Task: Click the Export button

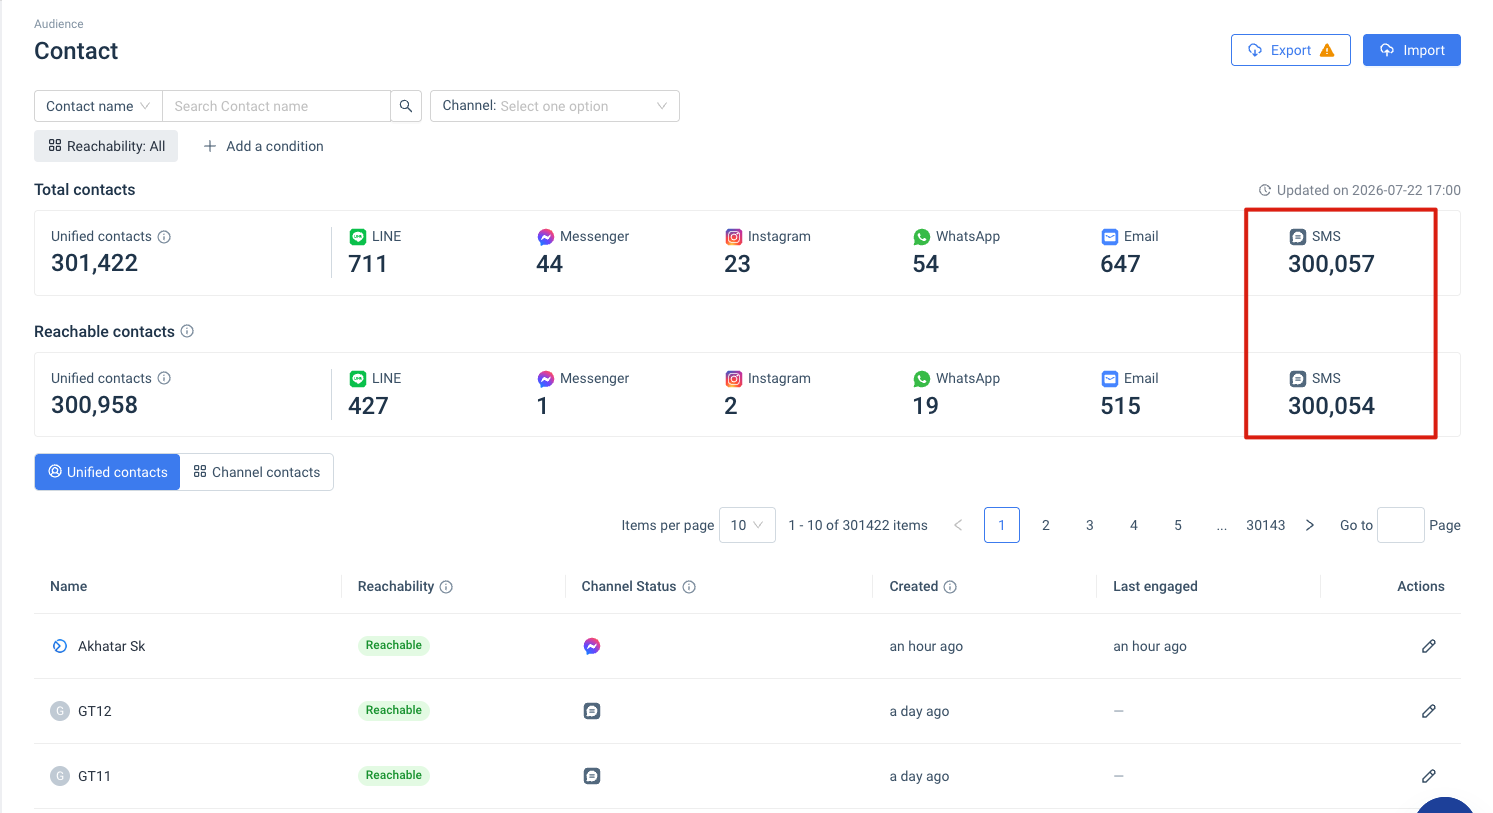Action: [1291, 50]
